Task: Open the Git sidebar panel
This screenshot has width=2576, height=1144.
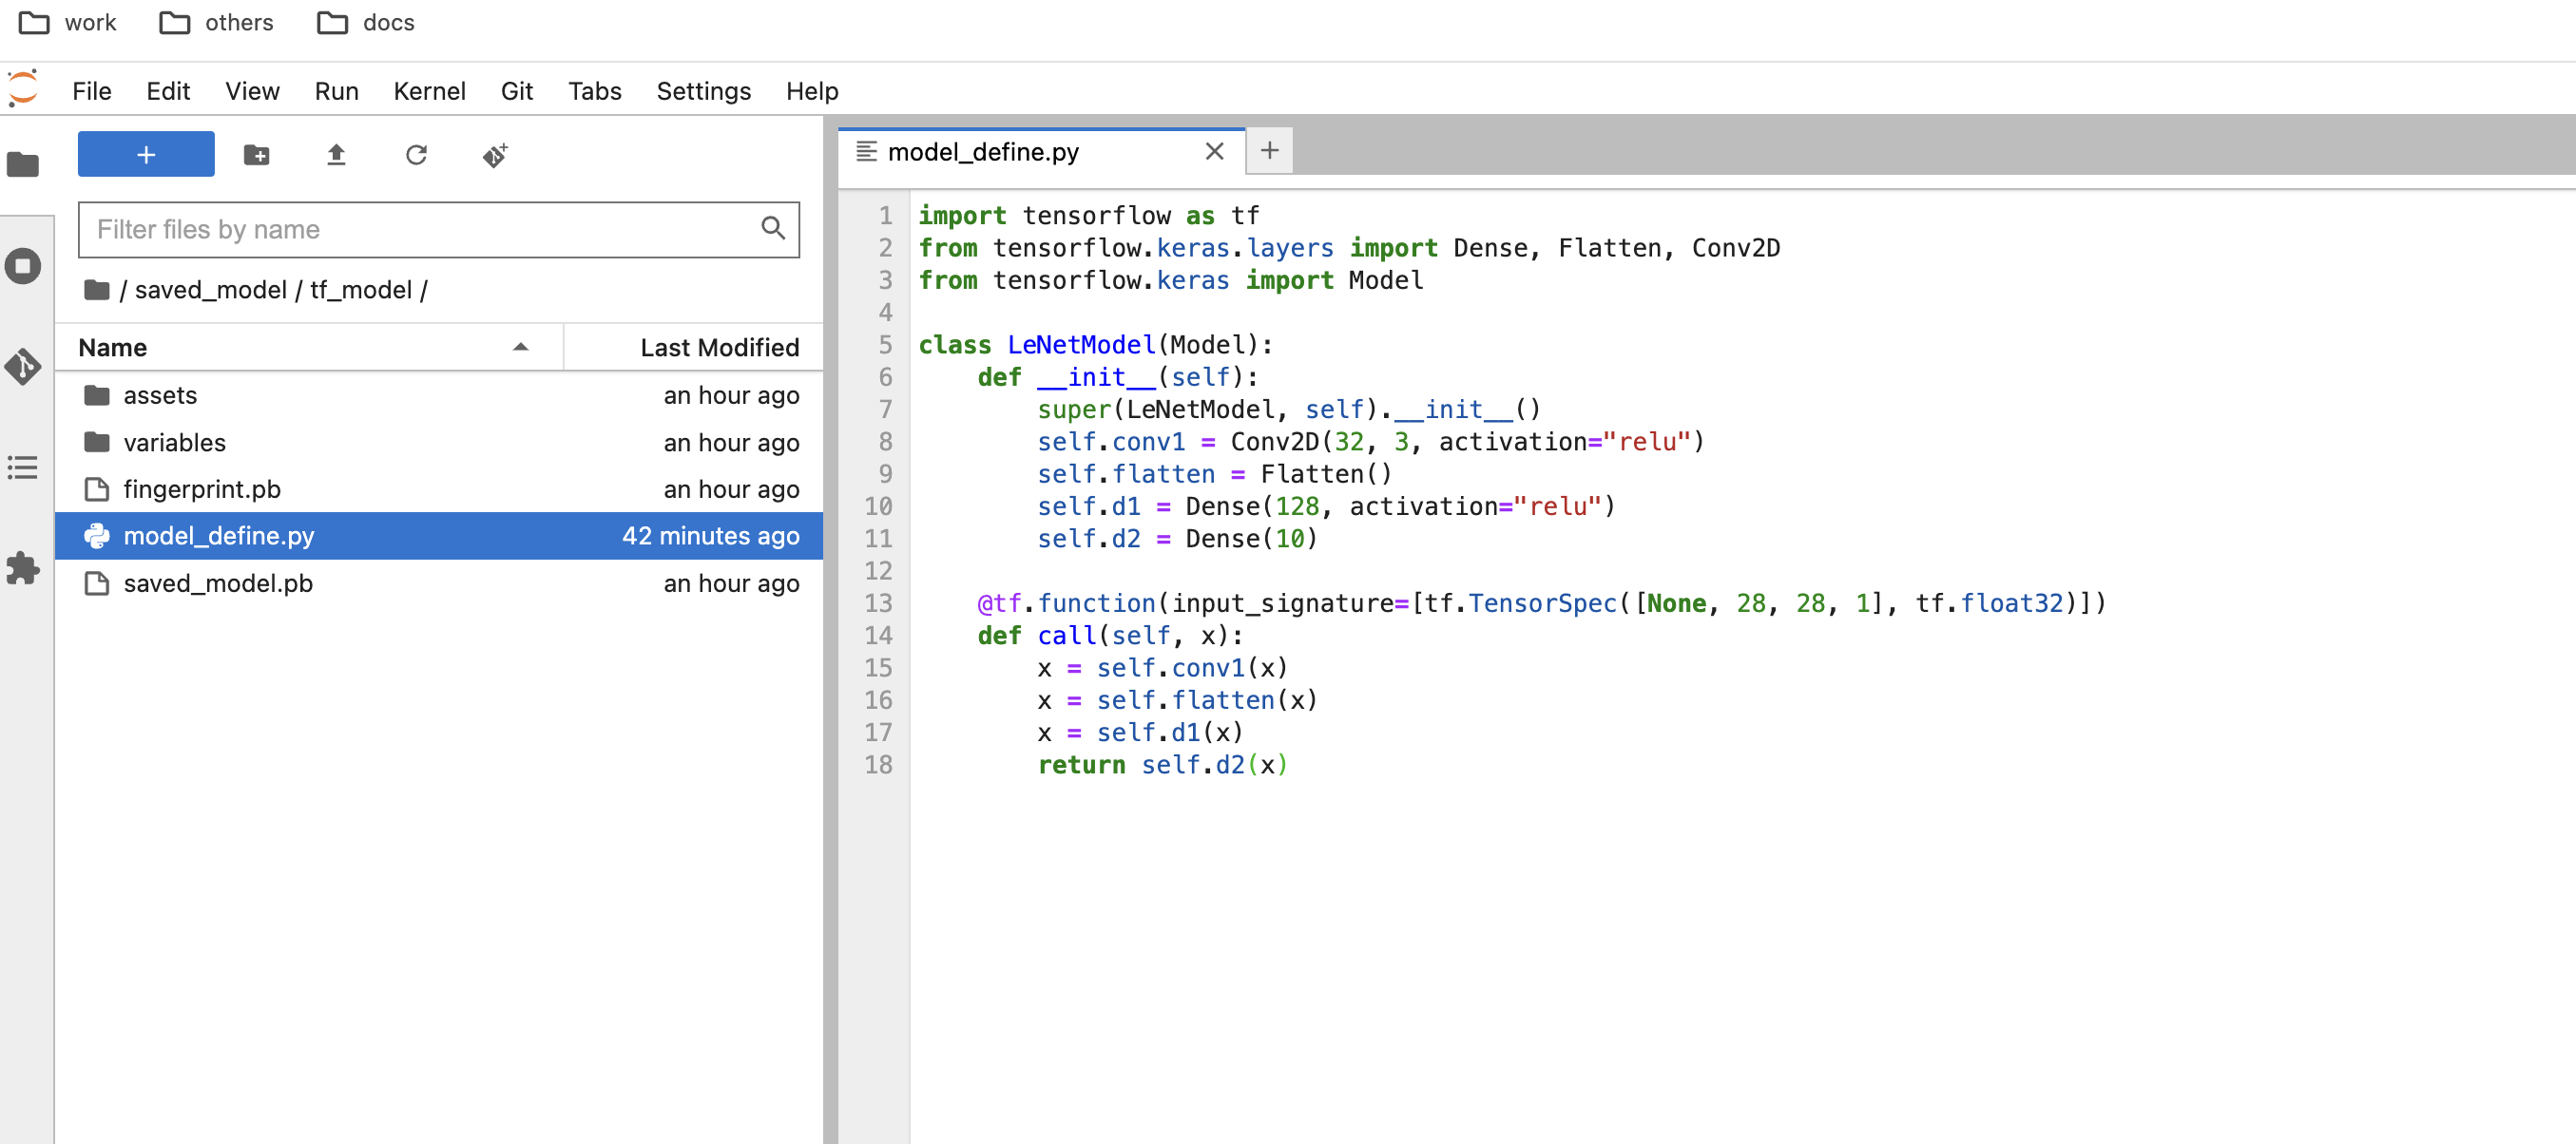Action: (23, 367)
